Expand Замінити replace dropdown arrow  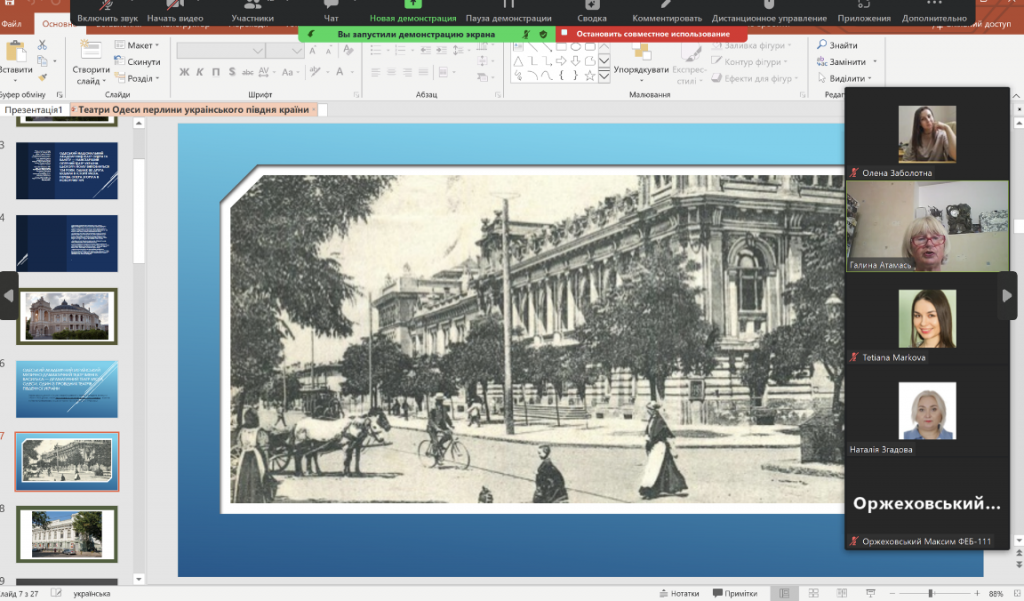click(874, 61)
